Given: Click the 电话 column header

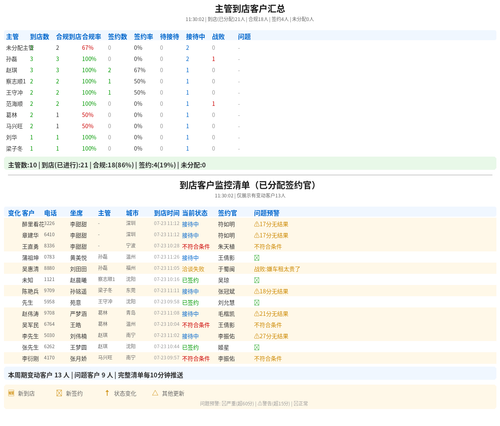Looking at the screenshot, I should pyautogui.click(x=50, y=213).
